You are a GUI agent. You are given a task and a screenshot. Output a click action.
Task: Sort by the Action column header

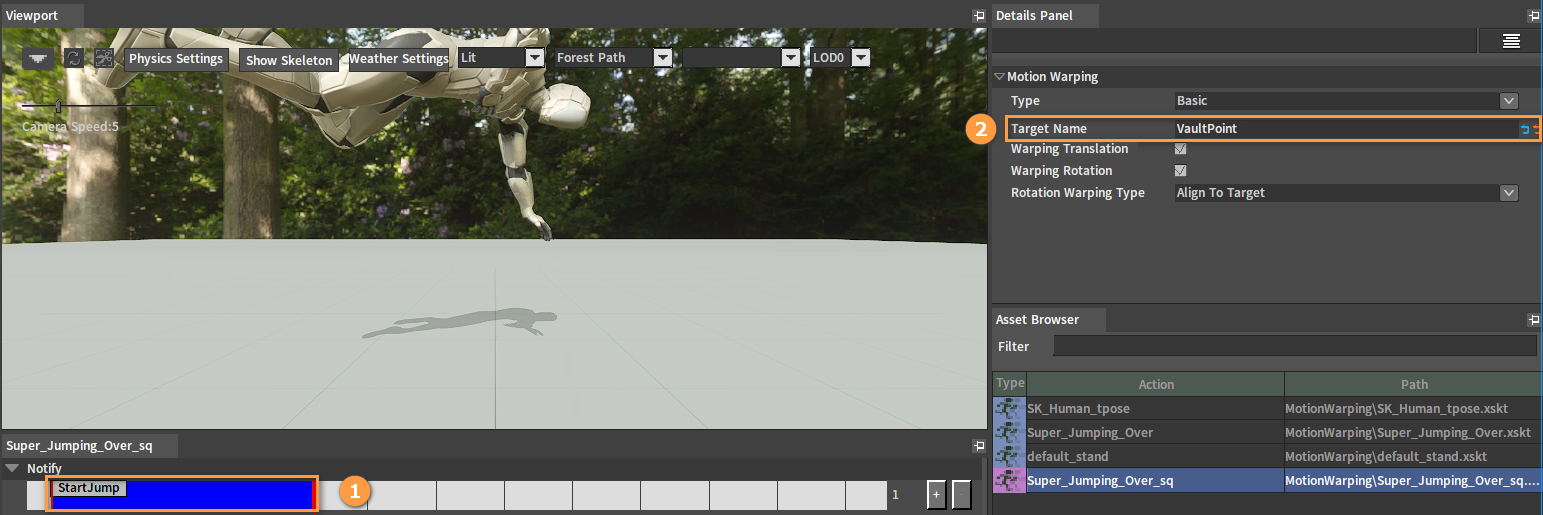(x=1156, y=384)
